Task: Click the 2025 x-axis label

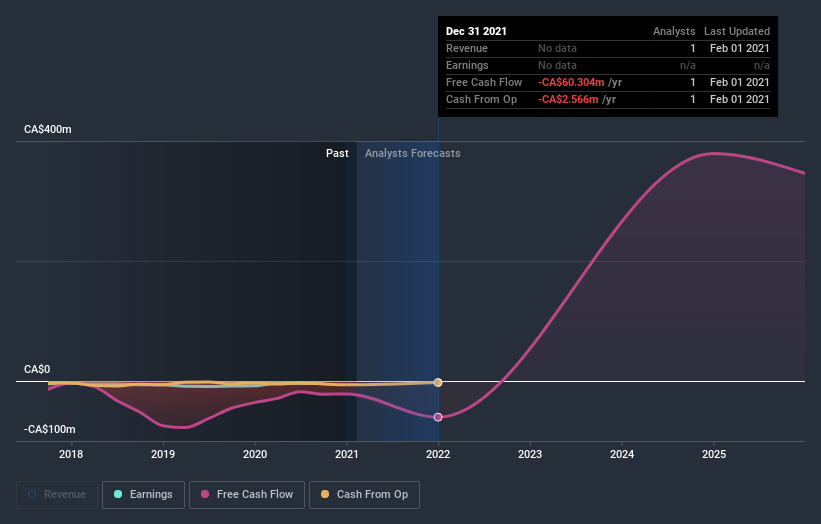Action: (x=714, y=454)
